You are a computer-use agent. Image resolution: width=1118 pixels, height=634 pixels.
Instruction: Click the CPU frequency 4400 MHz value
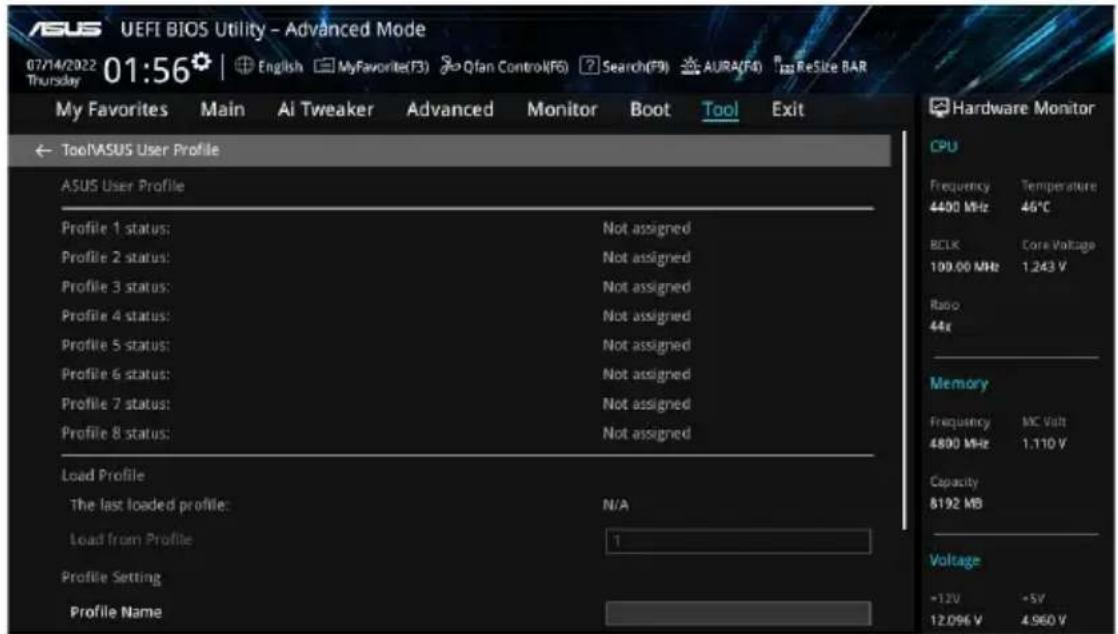[x=959, y=208]
